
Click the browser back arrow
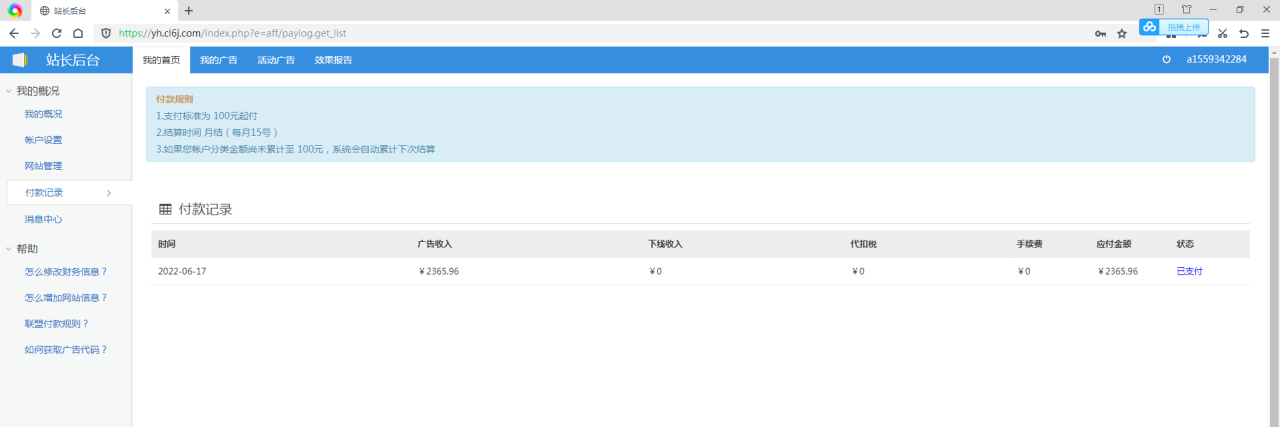click(14, 33)
